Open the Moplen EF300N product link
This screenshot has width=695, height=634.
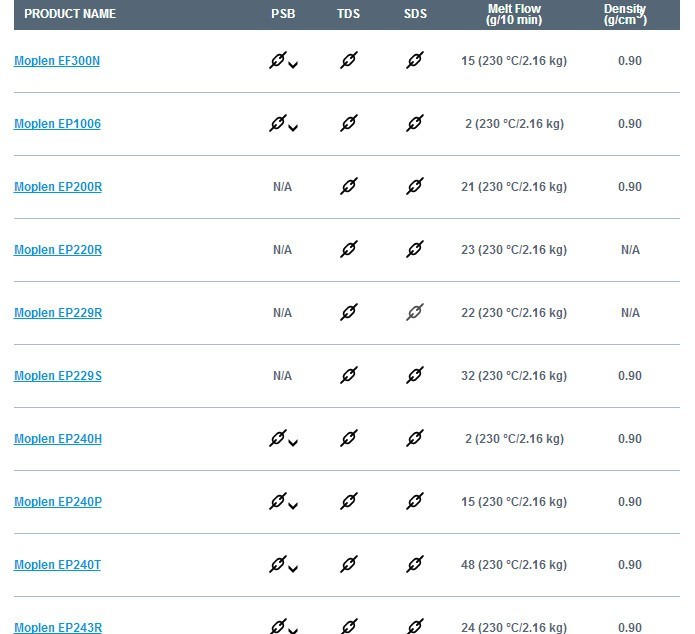pyautogui.click(x=57, y=61)
